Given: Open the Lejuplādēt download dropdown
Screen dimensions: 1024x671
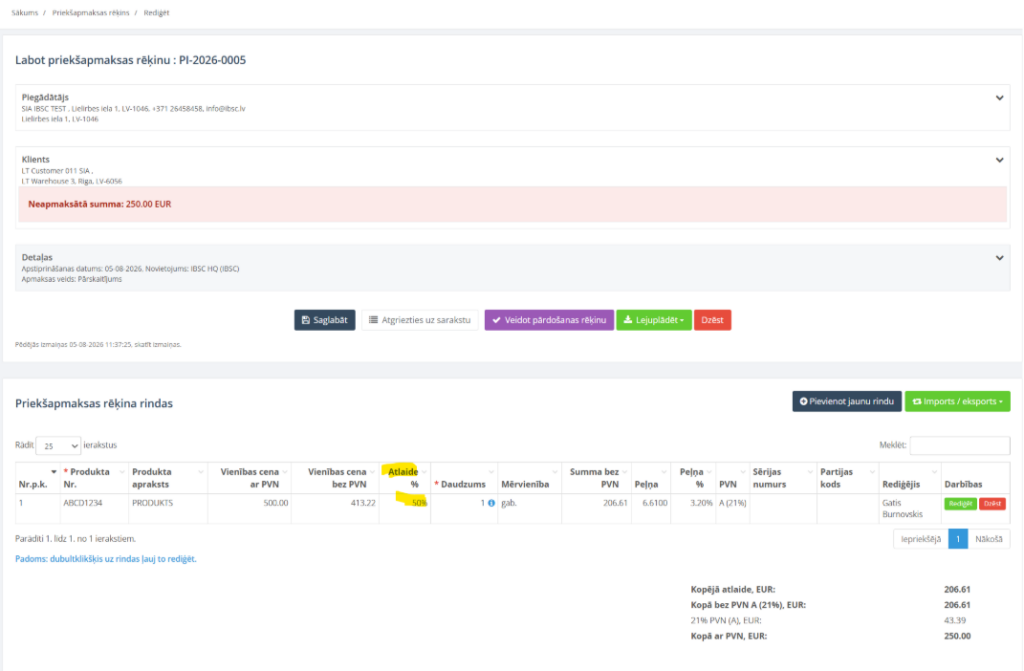Looking at the screenshot, I should click(x=654, y=320).
